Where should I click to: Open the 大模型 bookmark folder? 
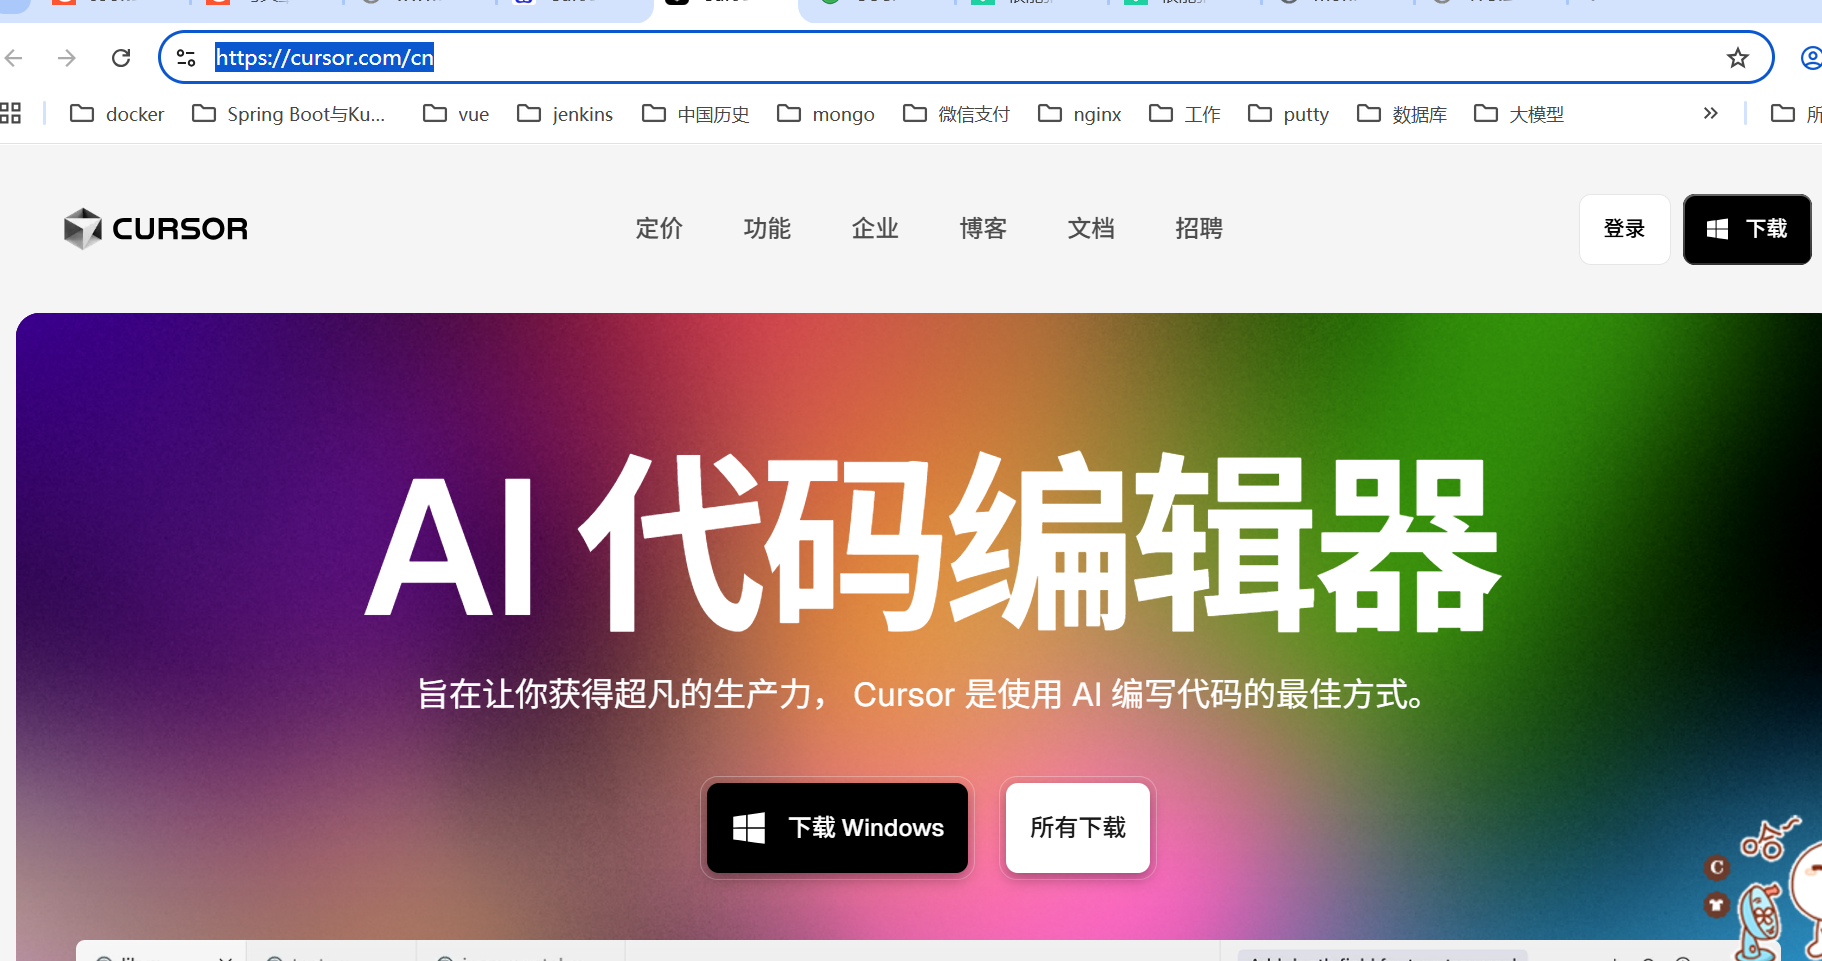tap(1519, 114)
